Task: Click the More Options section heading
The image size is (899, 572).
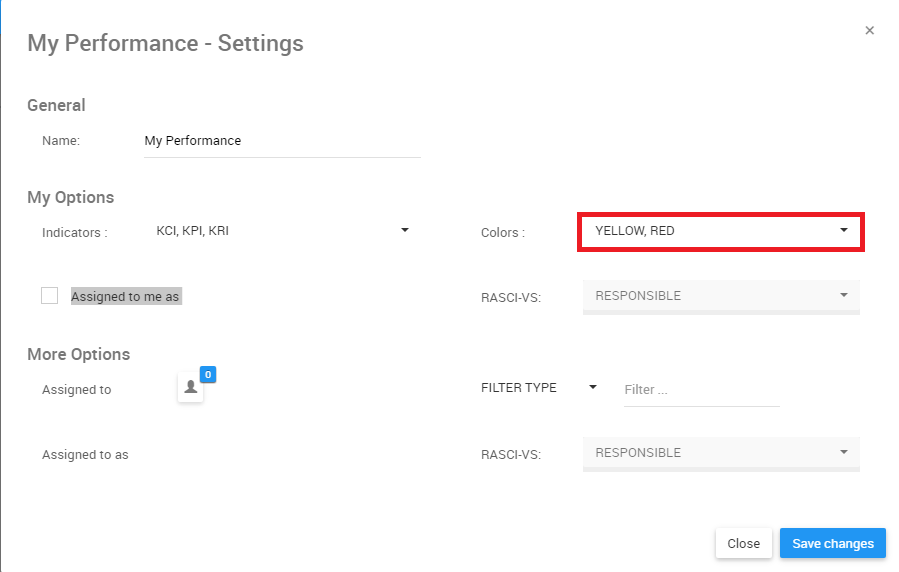Action: [x=79, y=354]
